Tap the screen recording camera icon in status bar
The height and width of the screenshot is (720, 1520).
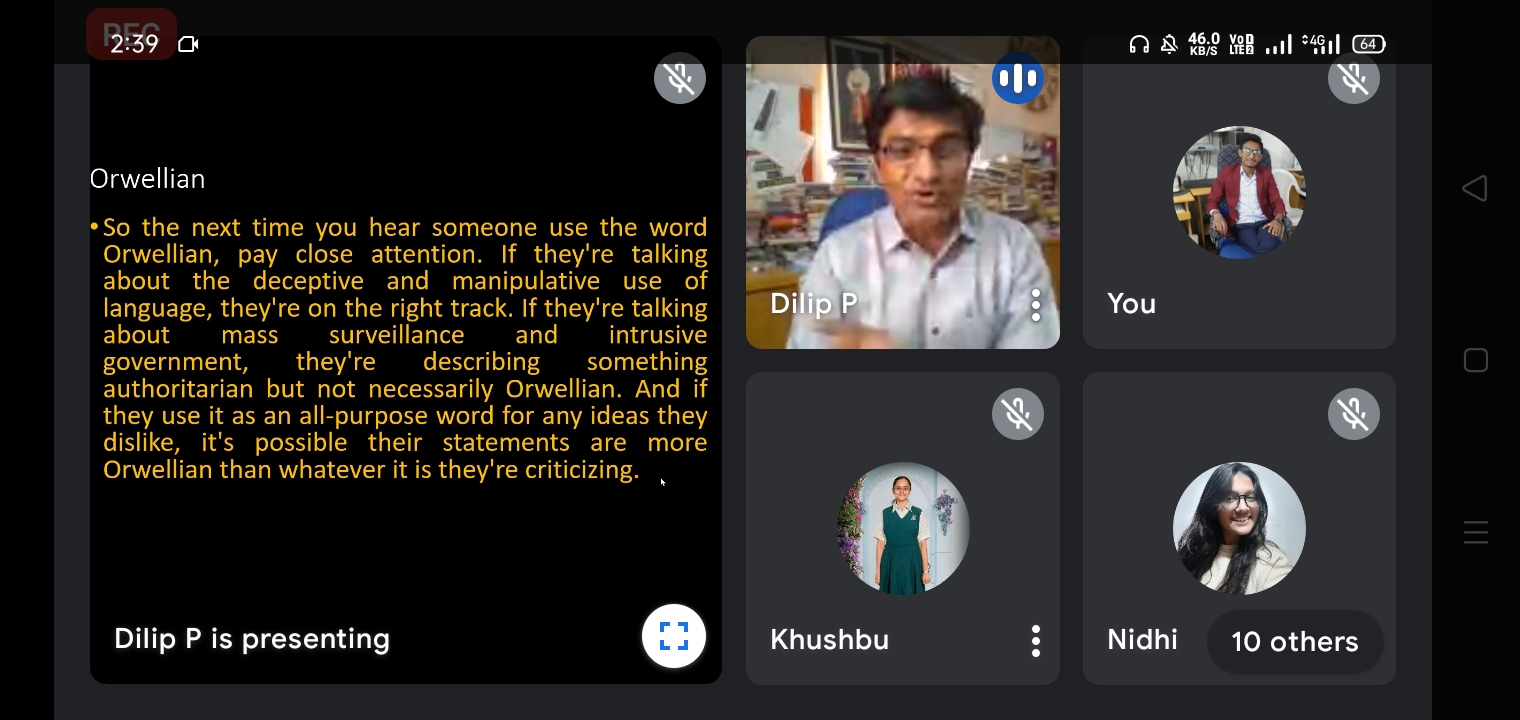point(188,44)
